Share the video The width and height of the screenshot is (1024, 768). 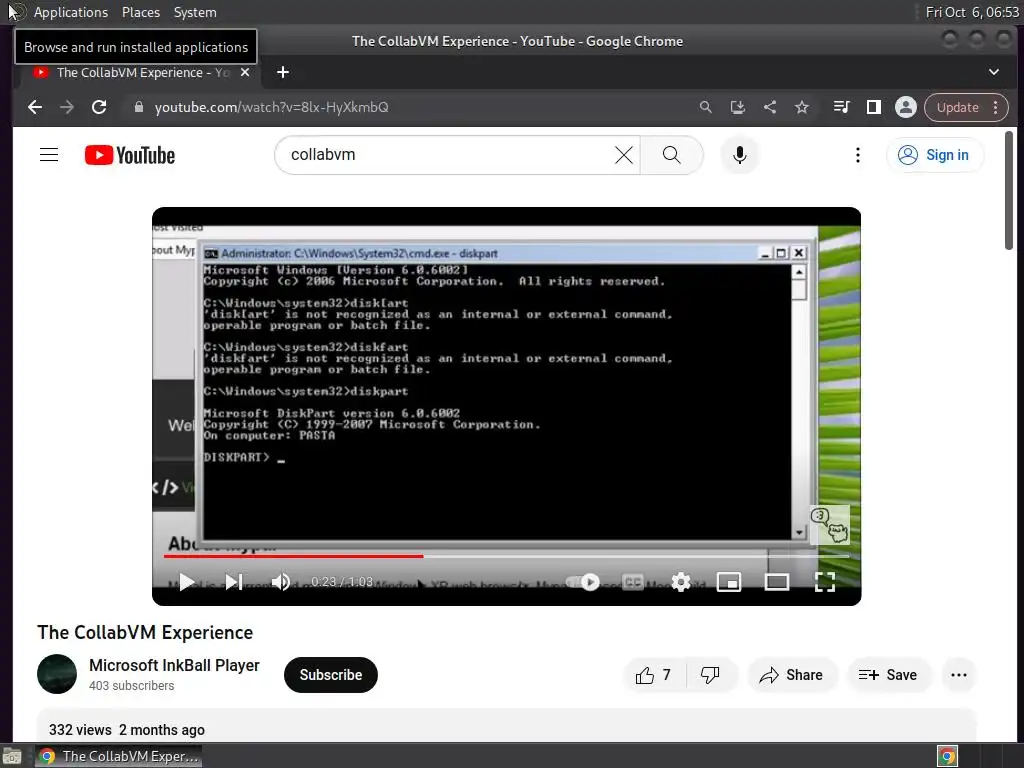coord(791,675)
